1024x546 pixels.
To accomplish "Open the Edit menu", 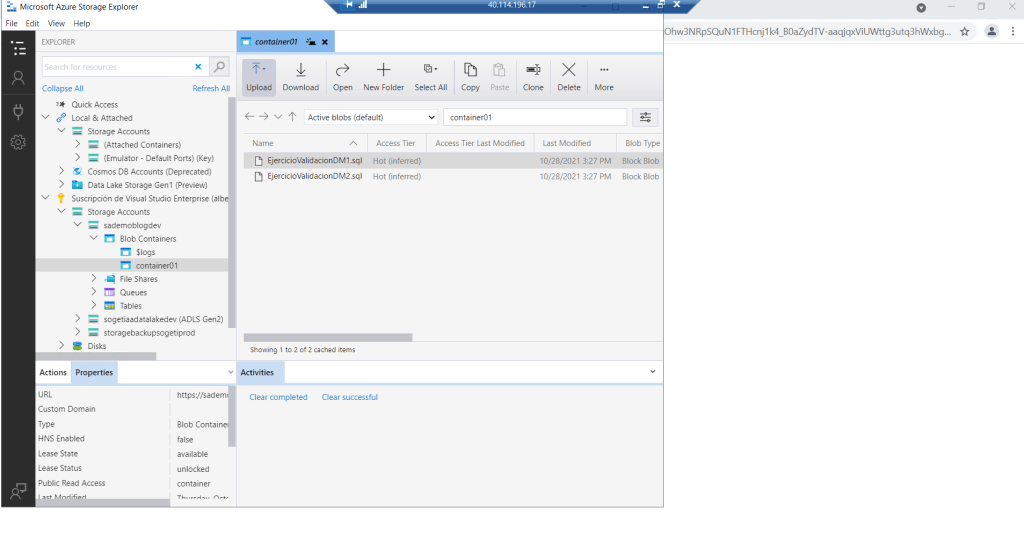I will point(33,23).
